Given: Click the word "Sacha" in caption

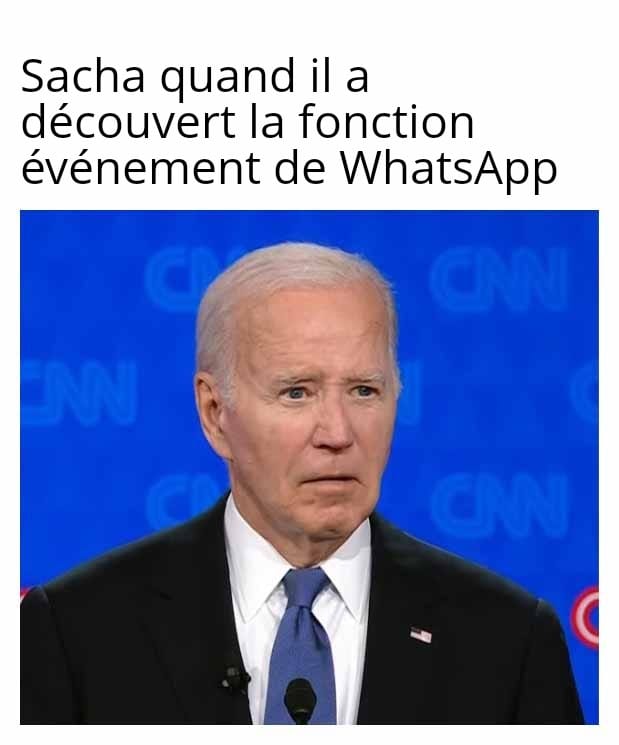Looking at the screenshot, I should (83, 76).
